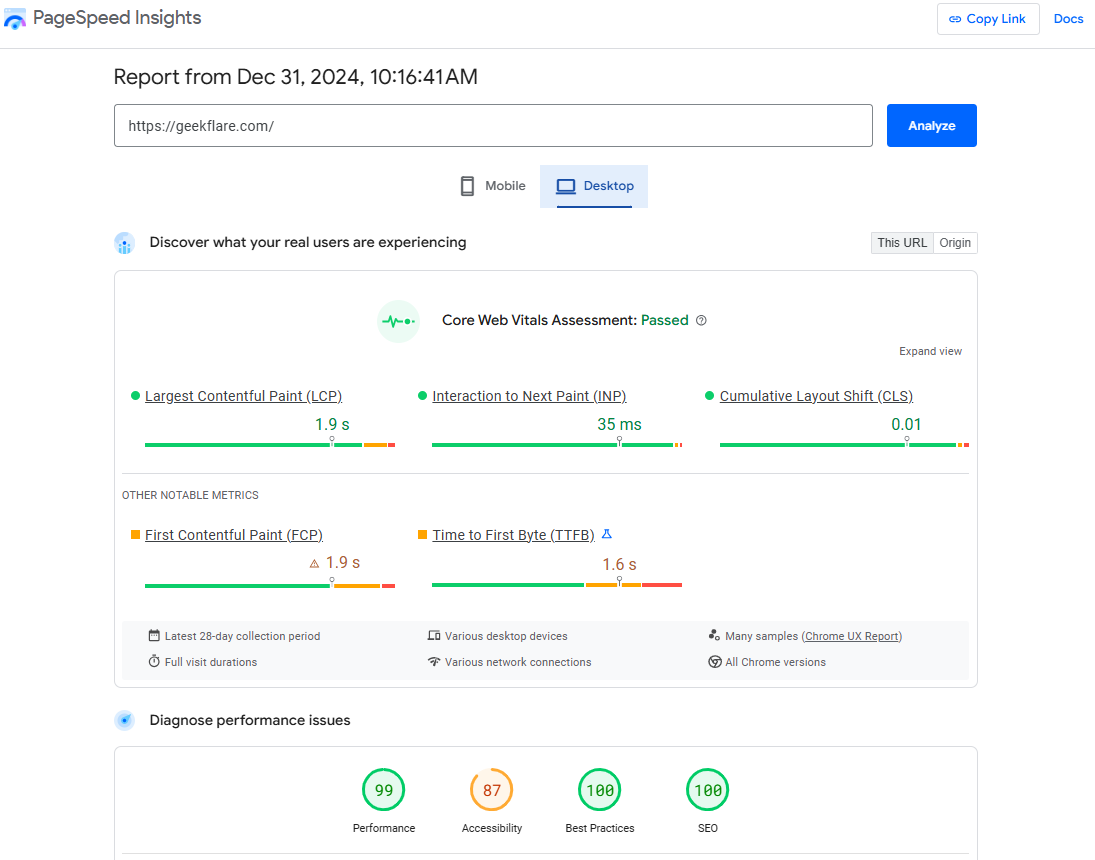Click the 'All Chrome versions' text
Viewport: 1095px width, 860px height.
point(775,662)
